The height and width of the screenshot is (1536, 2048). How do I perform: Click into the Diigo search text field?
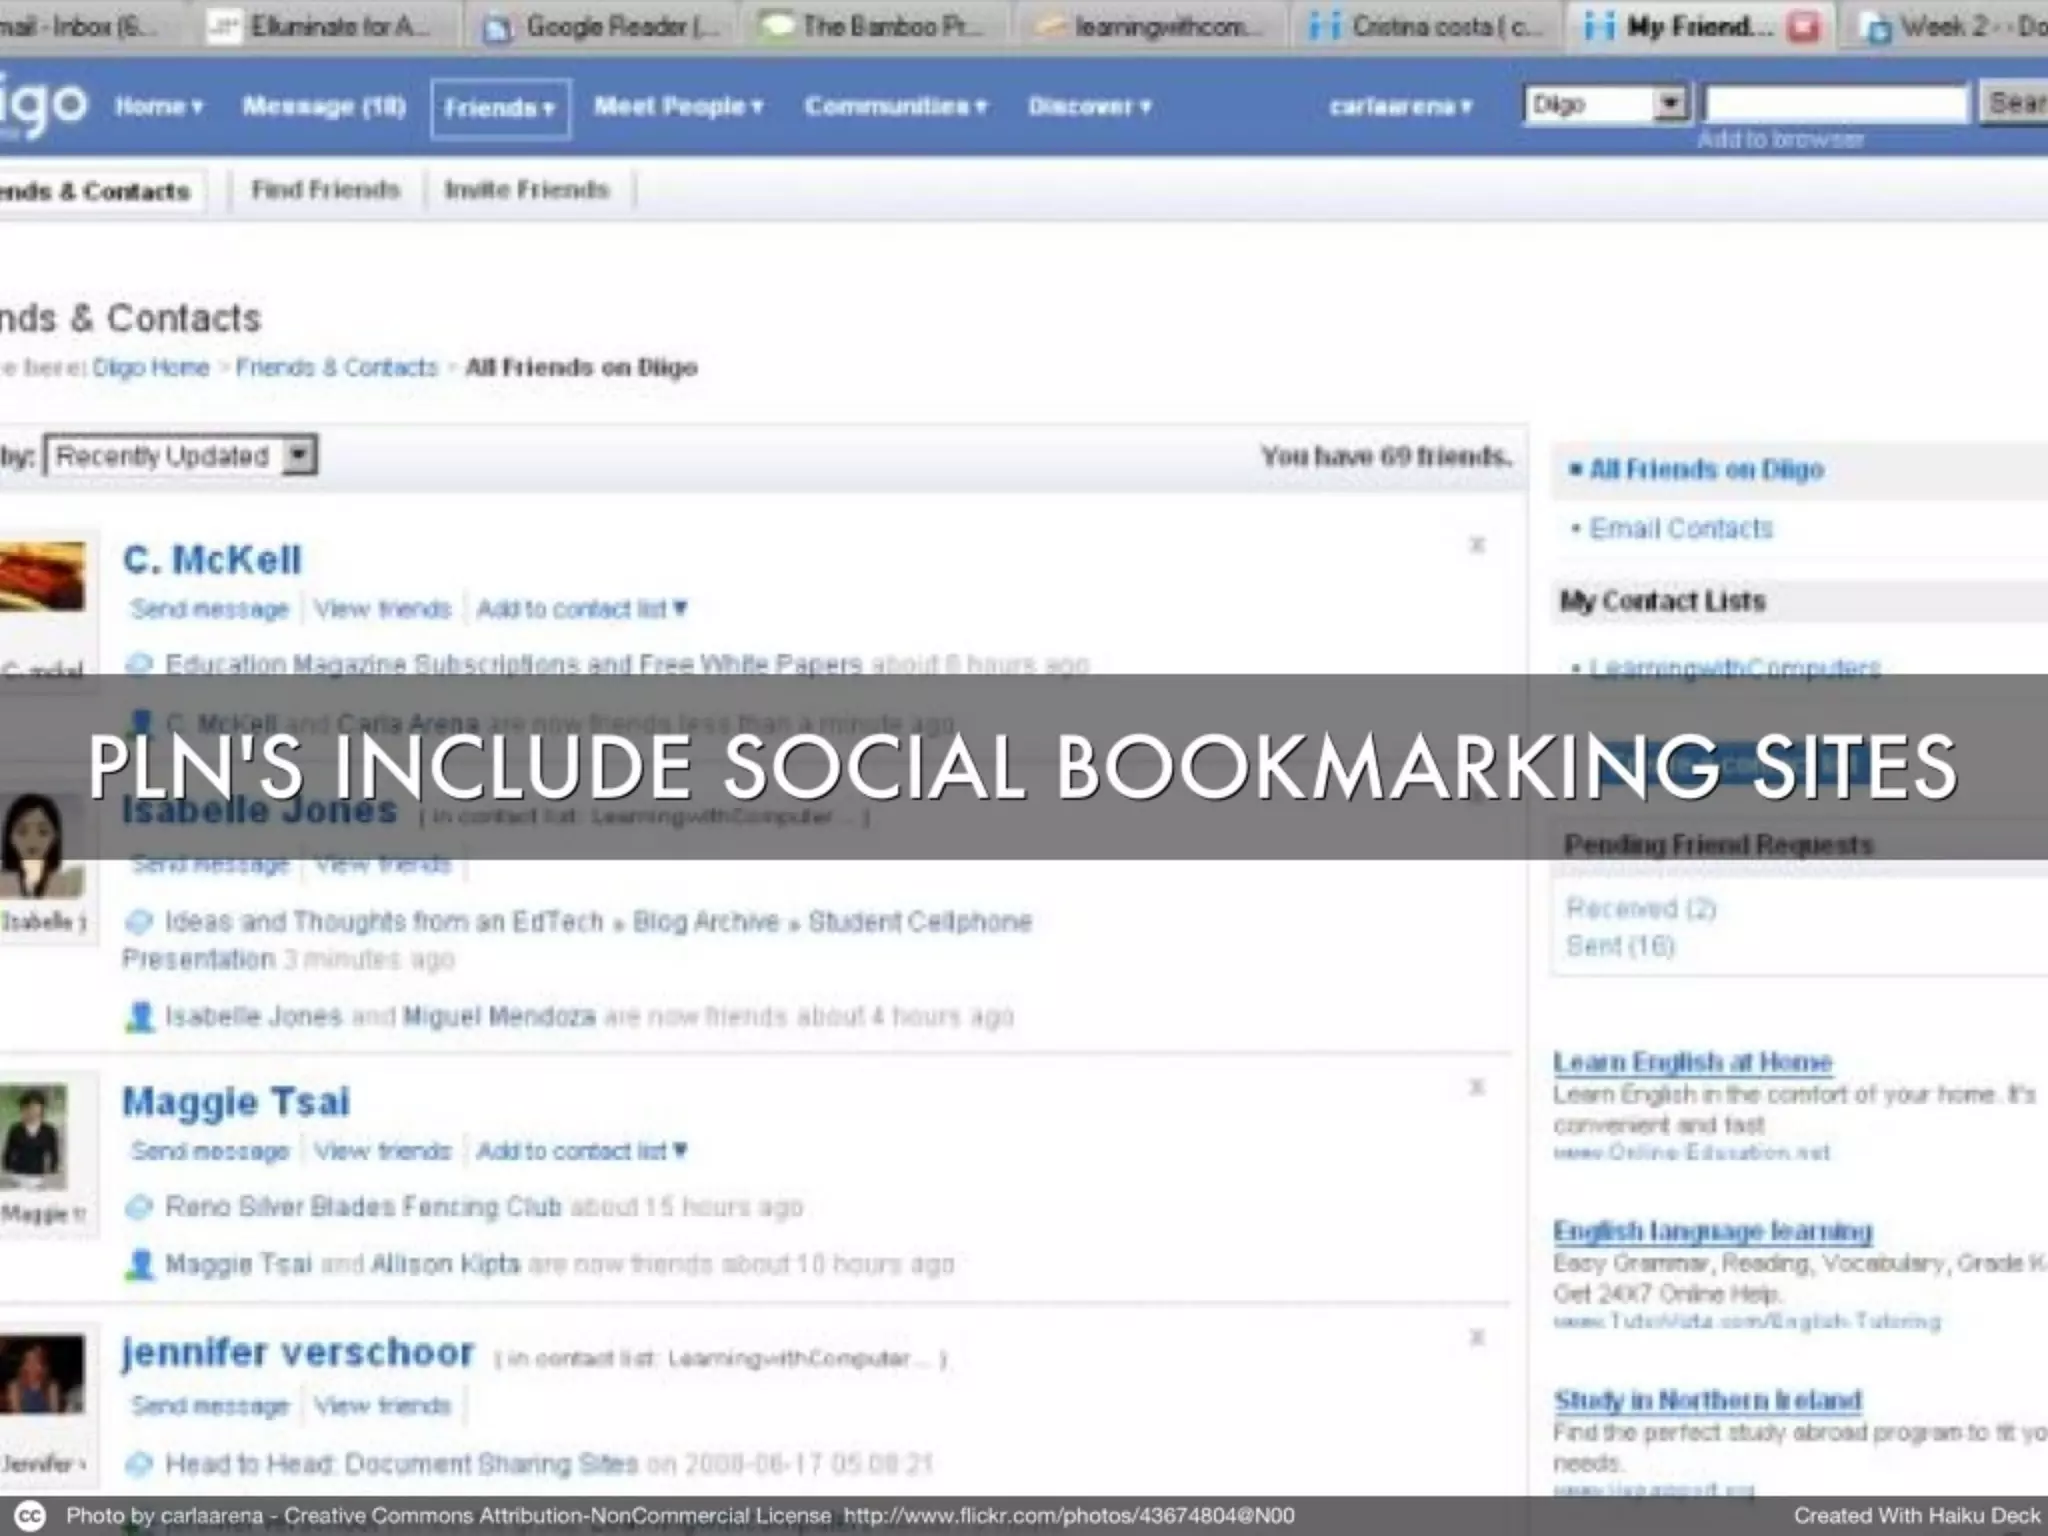[1836, 104]
